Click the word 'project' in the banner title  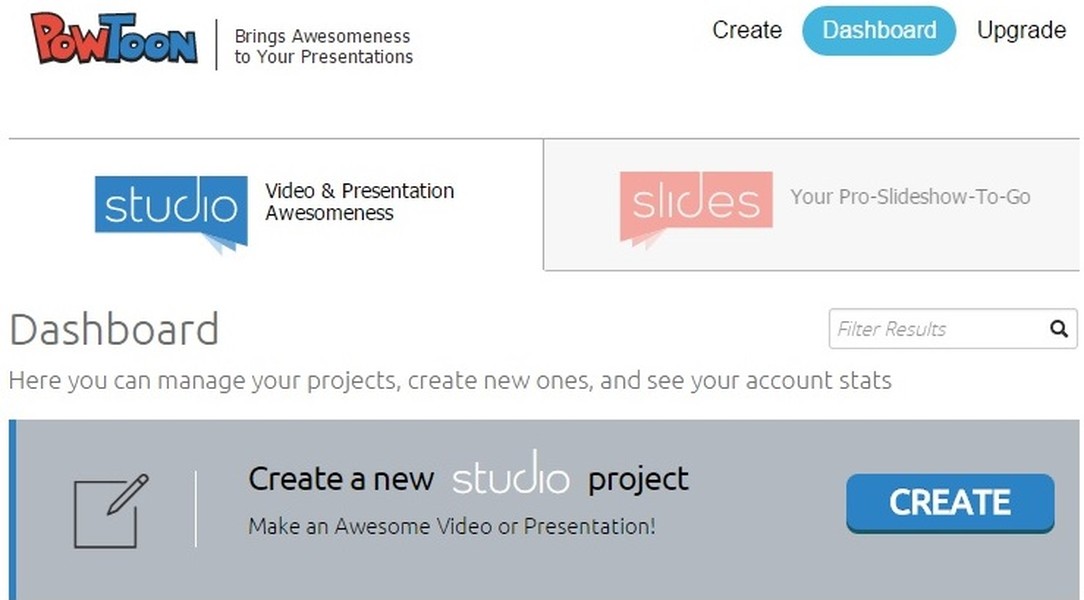click(638, 479)
